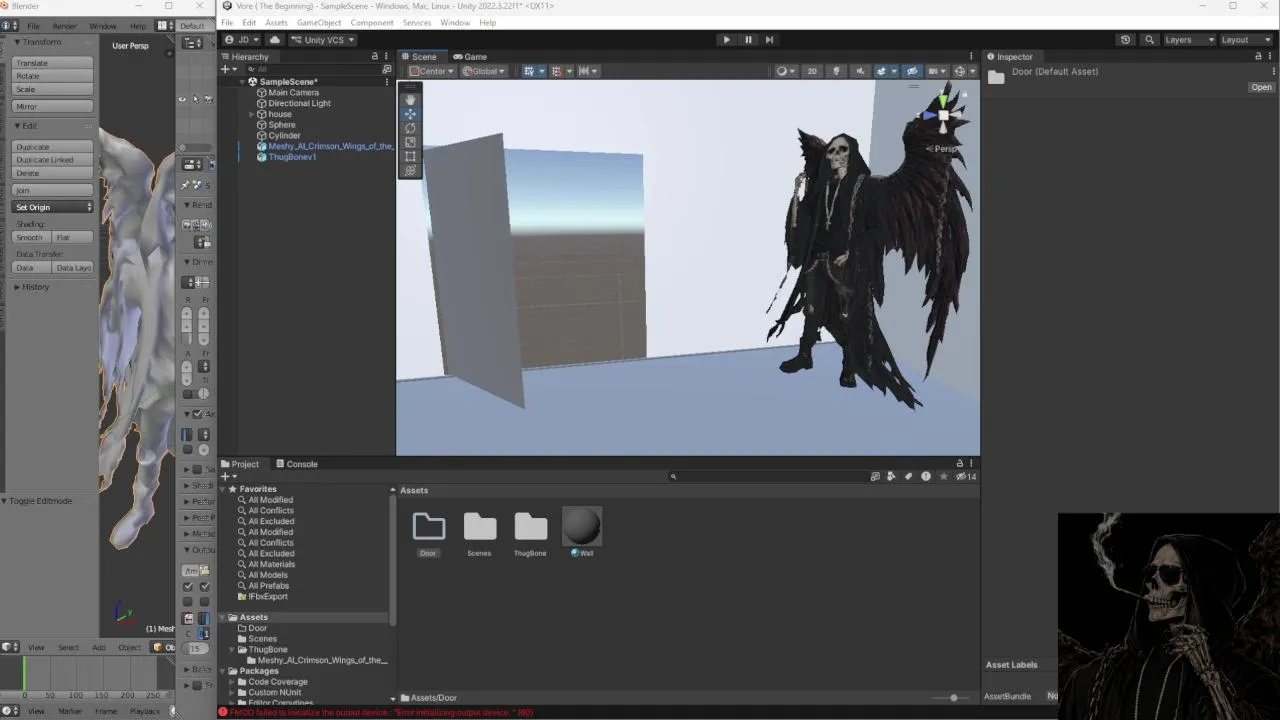Lock the Hierarchy panel
Screen dimensions: 1280x720
[375, 57]
